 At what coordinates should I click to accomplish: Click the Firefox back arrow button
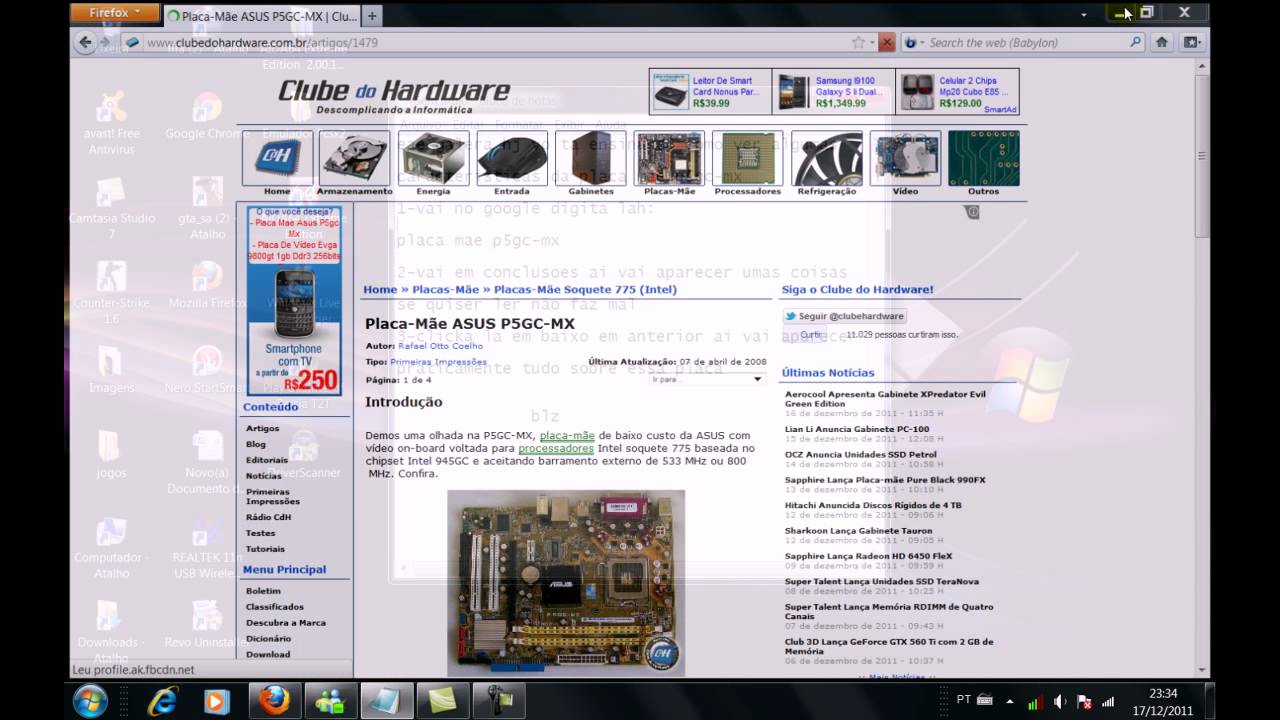pos(85,42)
